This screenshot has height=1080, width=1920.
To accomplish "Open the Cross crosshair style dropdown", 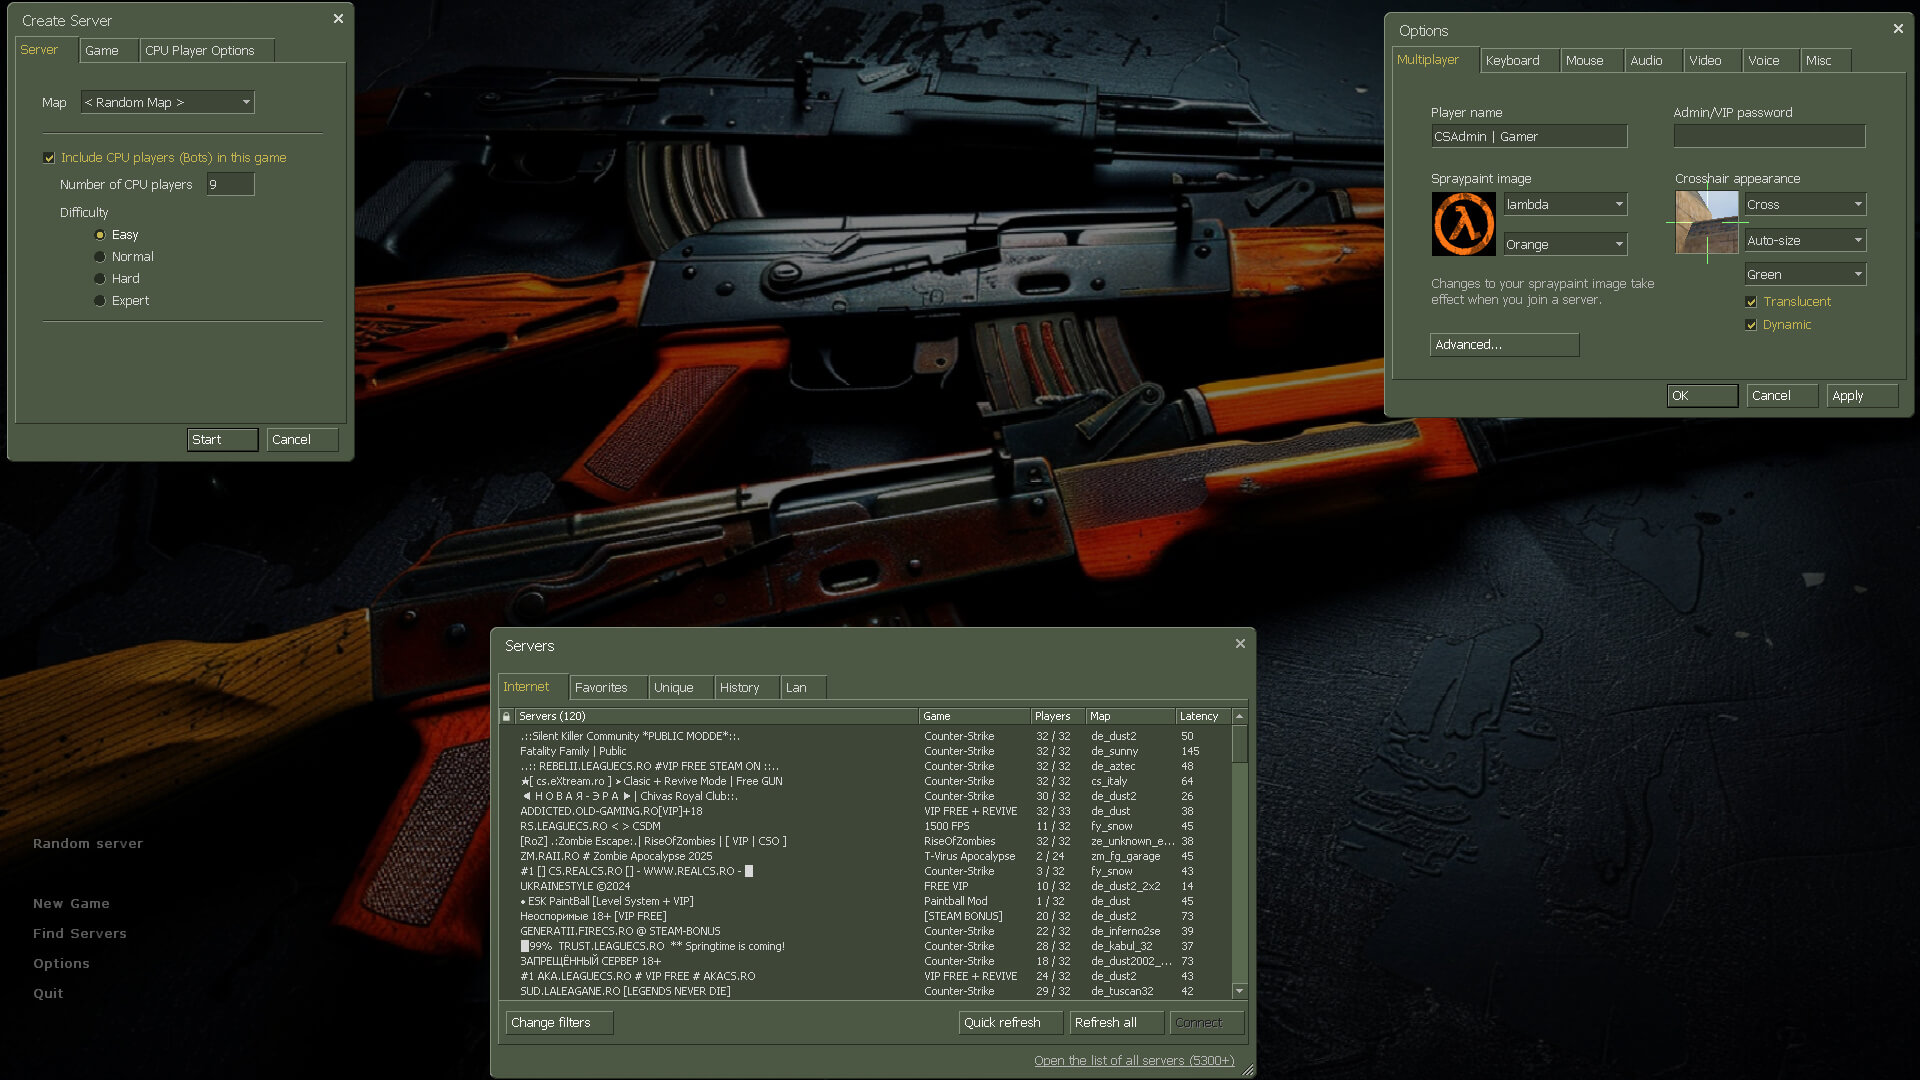I will point(1805,204).
